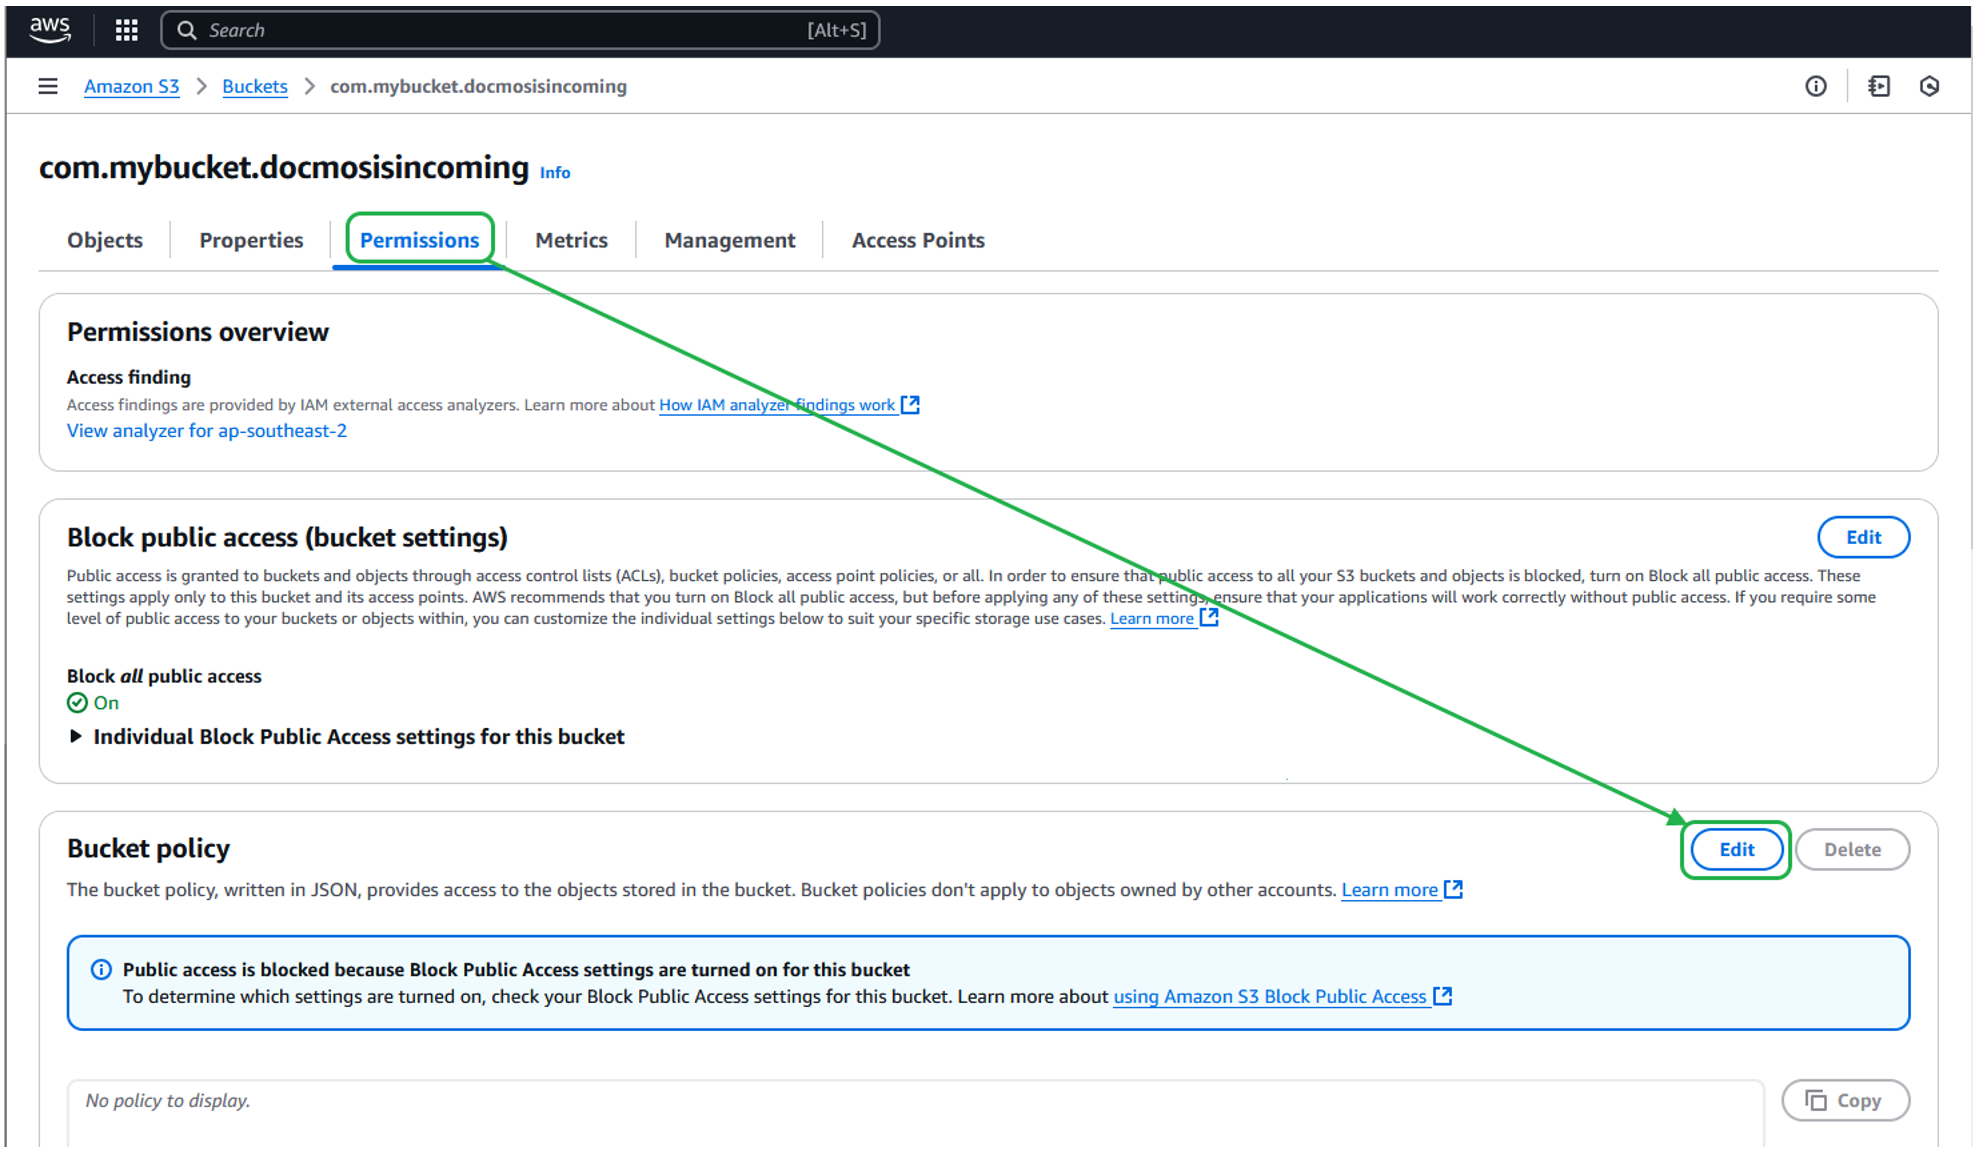The image size is (1973, 1150).
Task: Open the Management tab
Action: point(728,240)
